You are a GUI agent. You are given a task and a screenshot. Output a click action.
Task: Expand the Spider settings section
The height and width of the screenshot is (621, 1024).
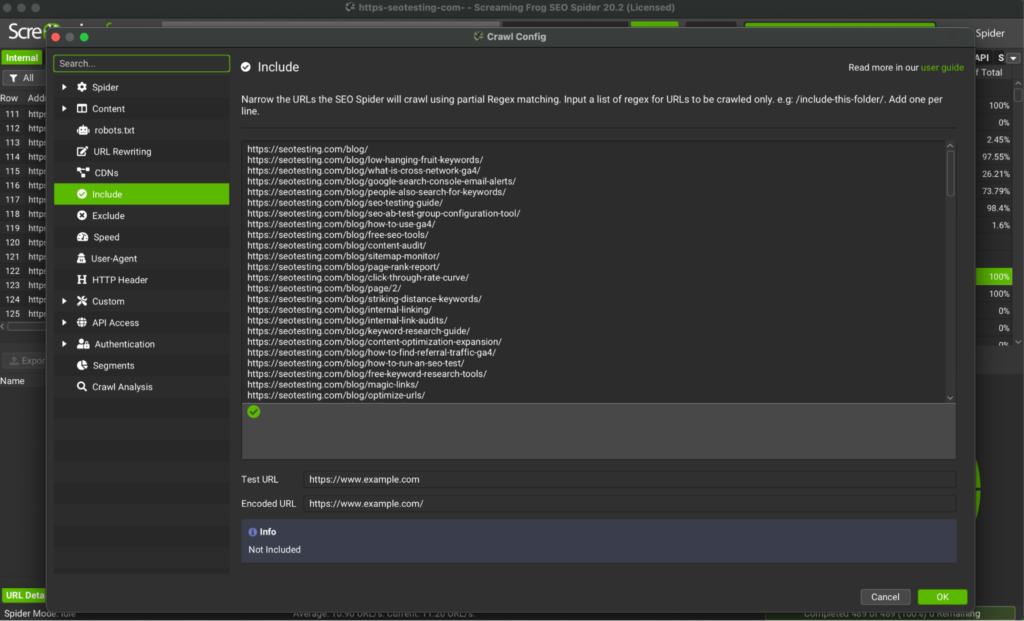point(65,88)
